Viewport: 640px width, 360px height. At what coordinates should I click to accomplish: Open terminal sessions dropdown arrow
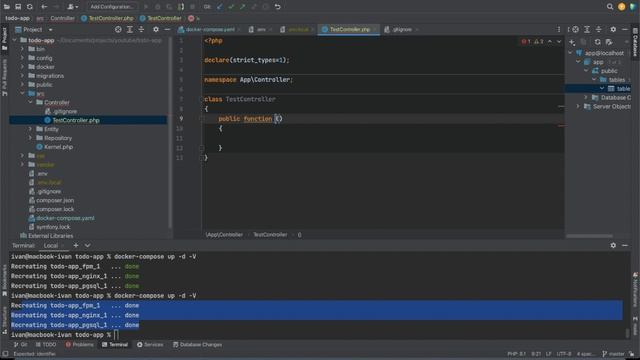coord(87,245)
